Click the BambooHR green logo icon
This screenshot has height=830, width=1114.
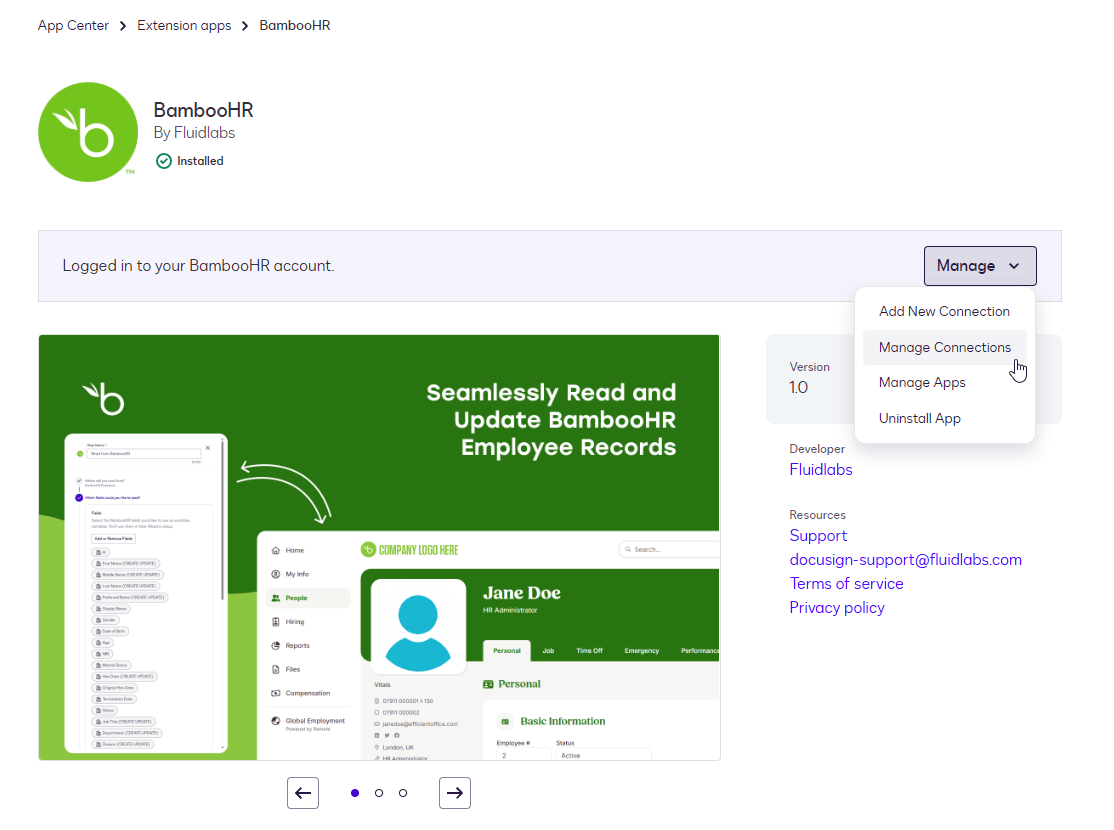click(x=88, y=132)
